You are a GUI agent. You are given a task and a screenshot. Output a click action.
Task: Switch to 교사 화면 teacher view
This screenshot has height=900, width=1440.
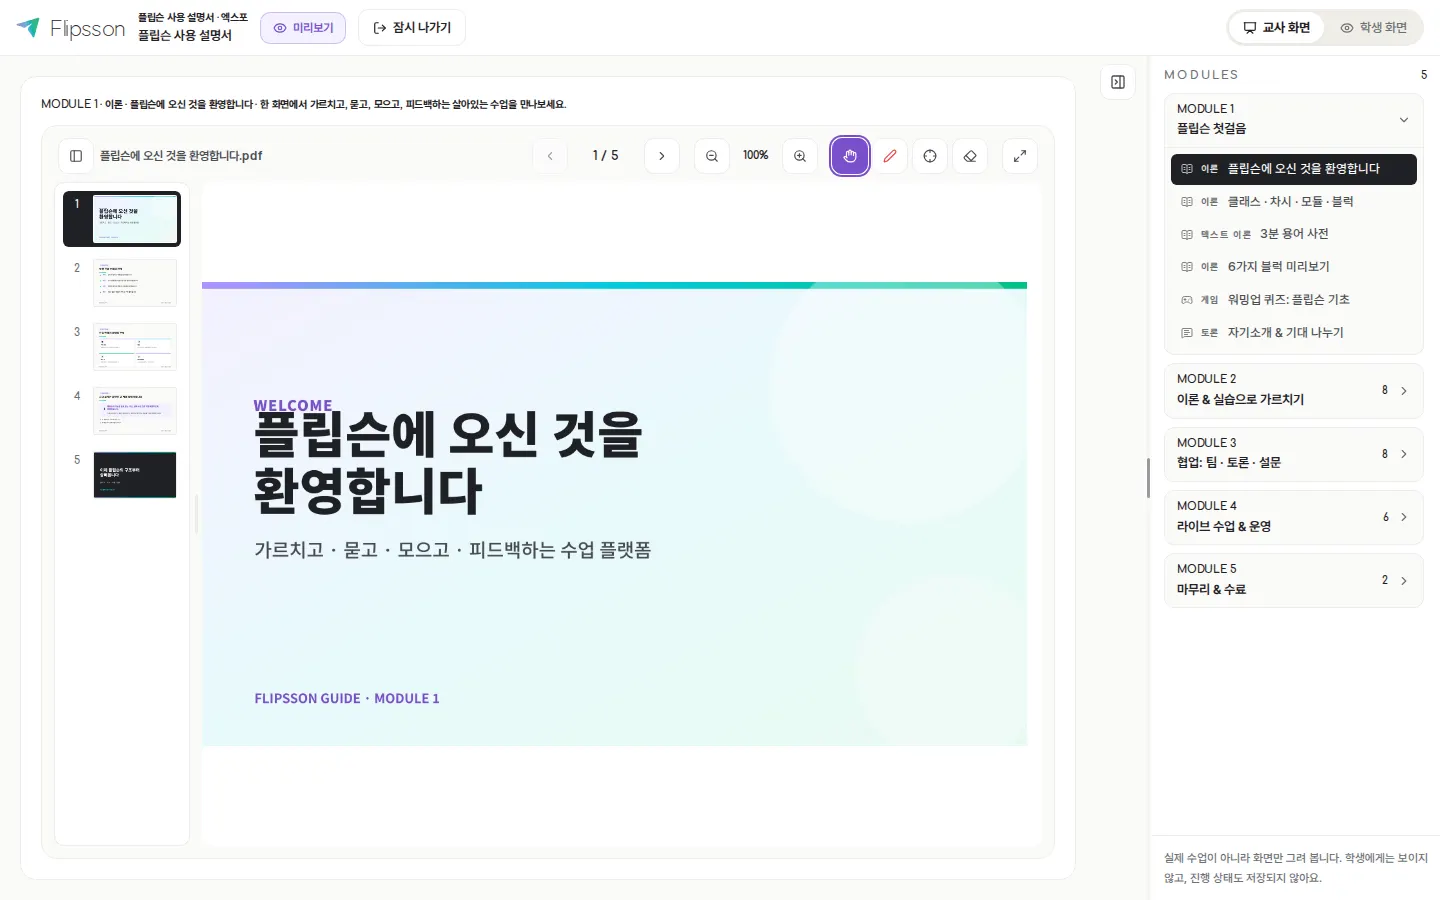[1277, 28]
